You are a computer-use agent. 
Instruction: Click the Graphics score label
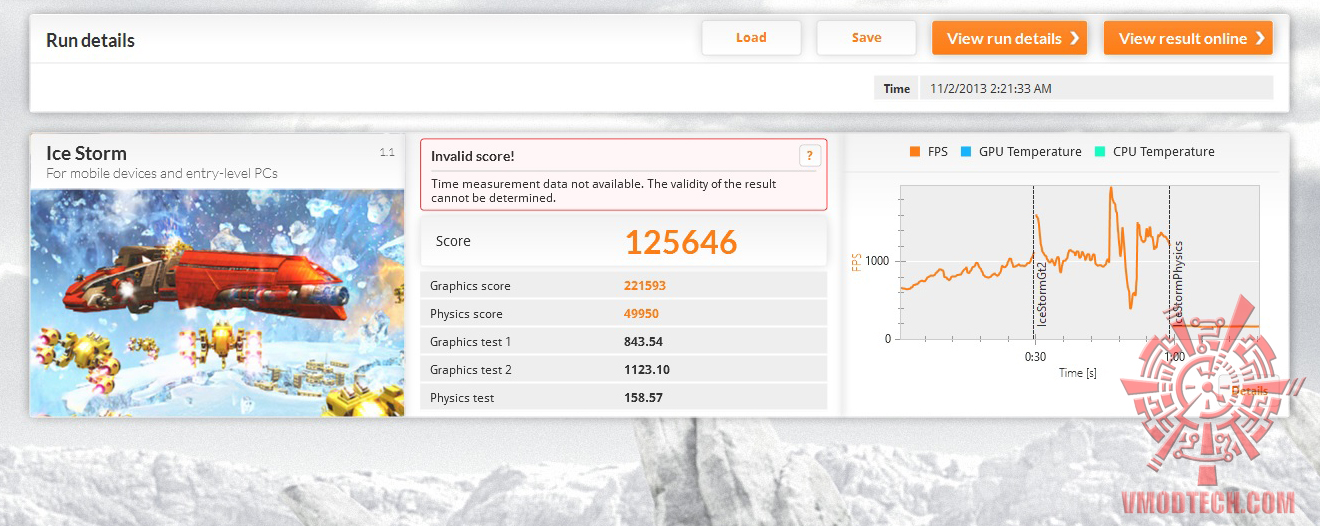click(470, 286)
